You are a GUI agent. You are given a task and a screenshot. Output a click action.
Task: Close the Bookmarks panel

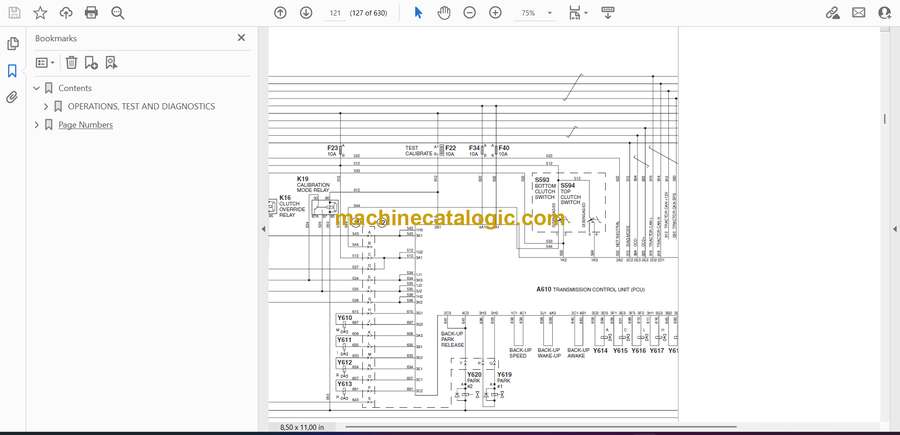pyautogui.click(x=241, y=38)
